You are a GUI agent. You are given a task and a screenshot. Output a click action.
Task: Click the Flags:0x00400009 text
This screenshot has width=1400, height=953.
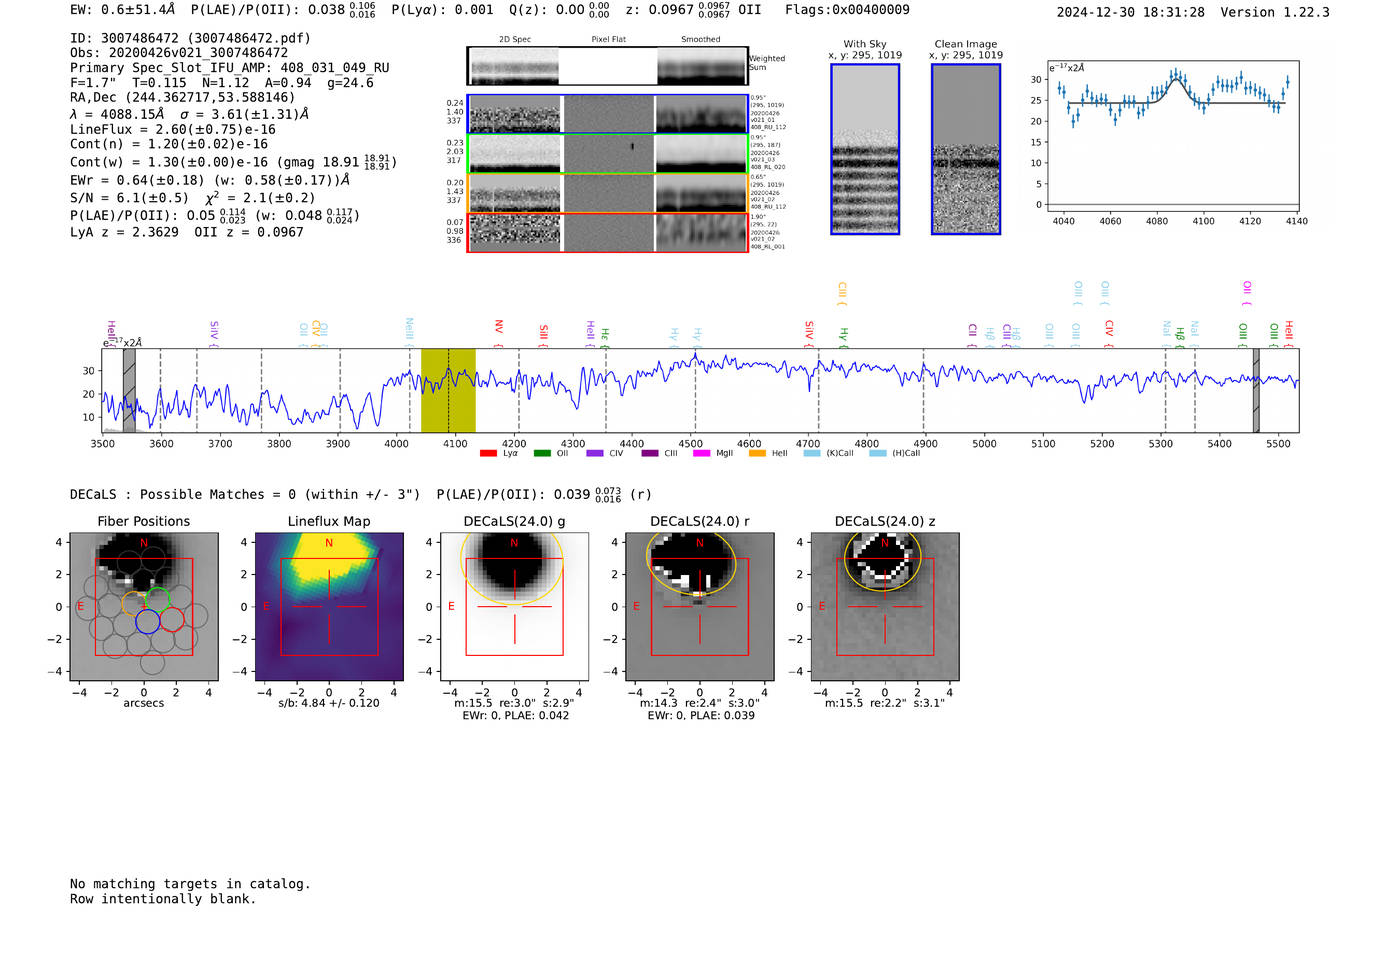tap(847, 10)
